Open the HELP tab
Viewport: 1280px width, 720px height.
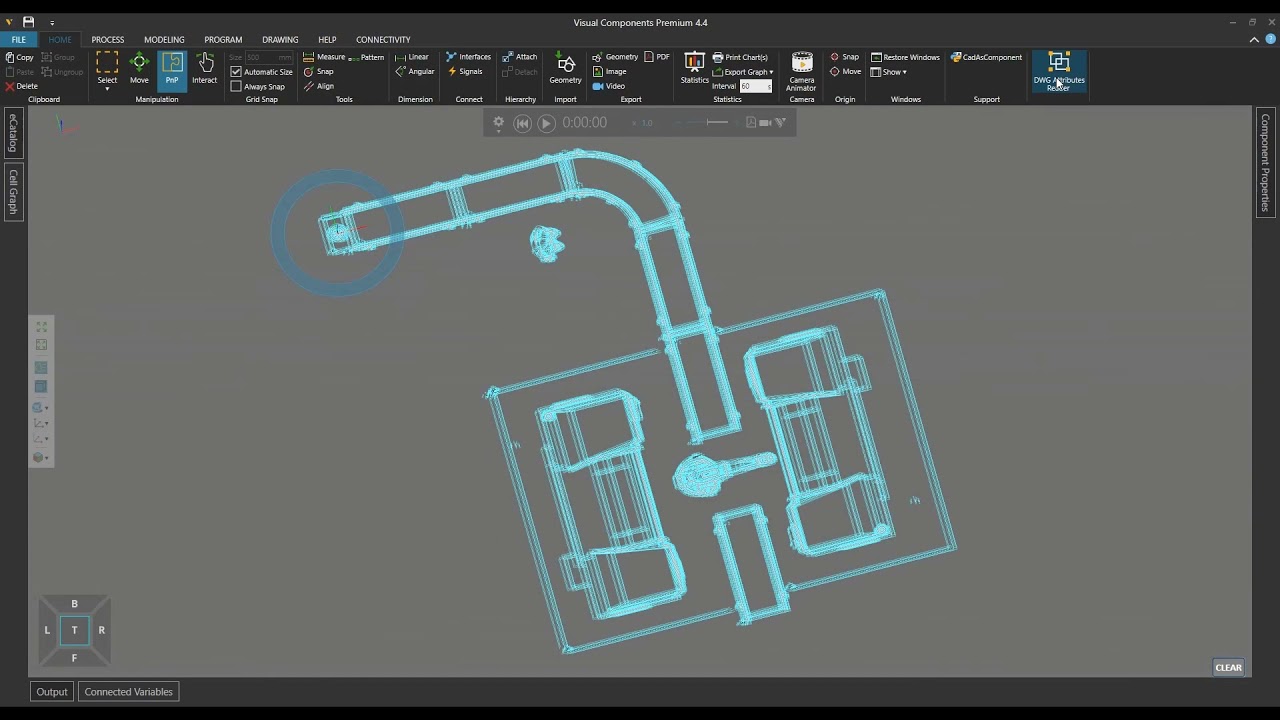(327, 39)
